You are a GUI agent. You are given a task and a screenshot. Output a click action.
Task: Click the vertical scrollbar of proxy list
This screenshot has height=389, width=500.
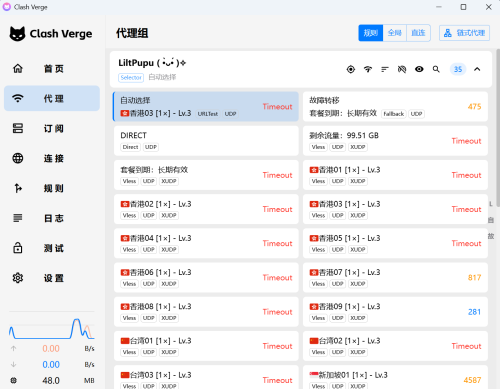pos(498,128)
